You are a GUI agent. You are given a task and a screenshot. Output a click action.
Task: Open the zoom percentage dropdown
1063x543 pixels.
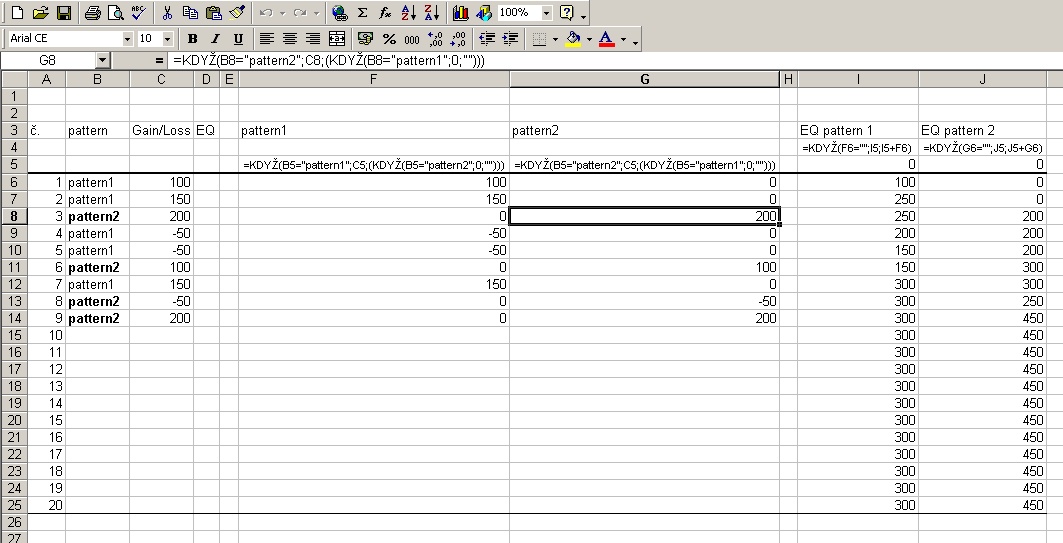(x=546, y=12)
